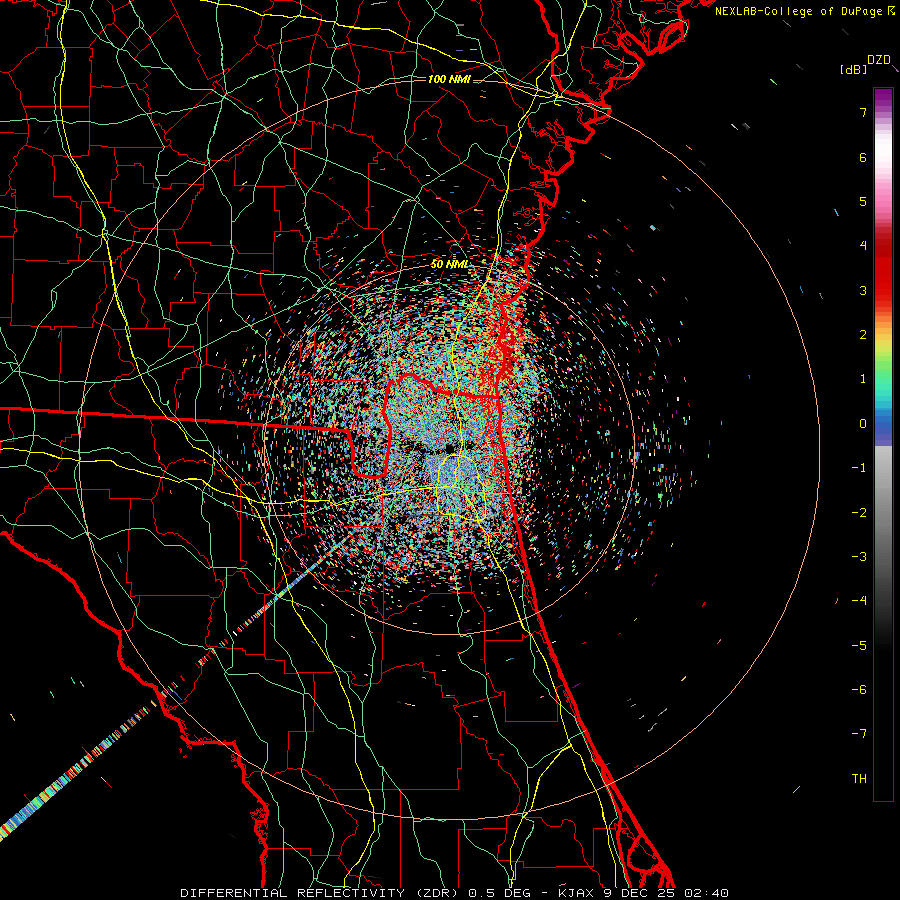Click the -5 value on color scale
Screen dimensions: 900x900
tap(859, 646)
